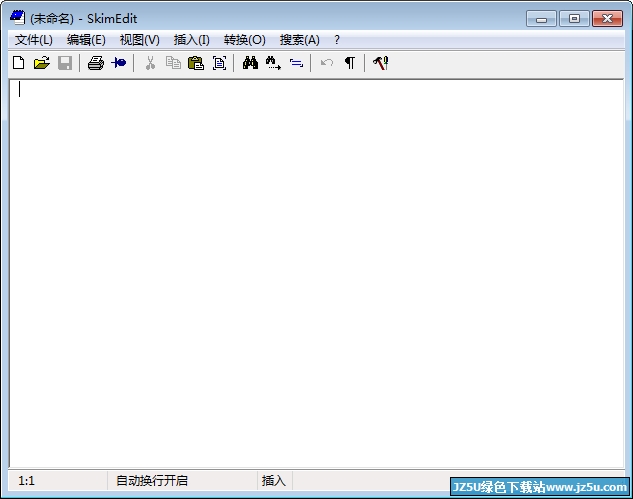Open the 文件(L) menu
Screen dimensions: 633x499
point(34,40)
